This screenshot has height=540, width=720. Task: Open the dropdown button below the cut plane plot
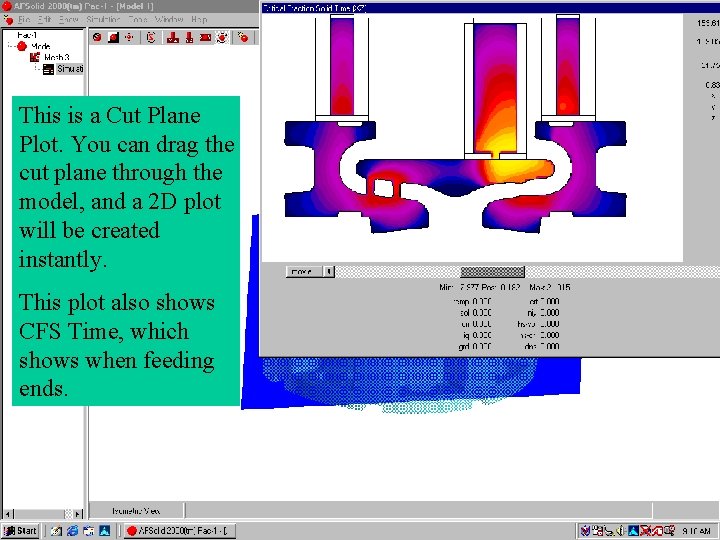(x=304, y=272)
